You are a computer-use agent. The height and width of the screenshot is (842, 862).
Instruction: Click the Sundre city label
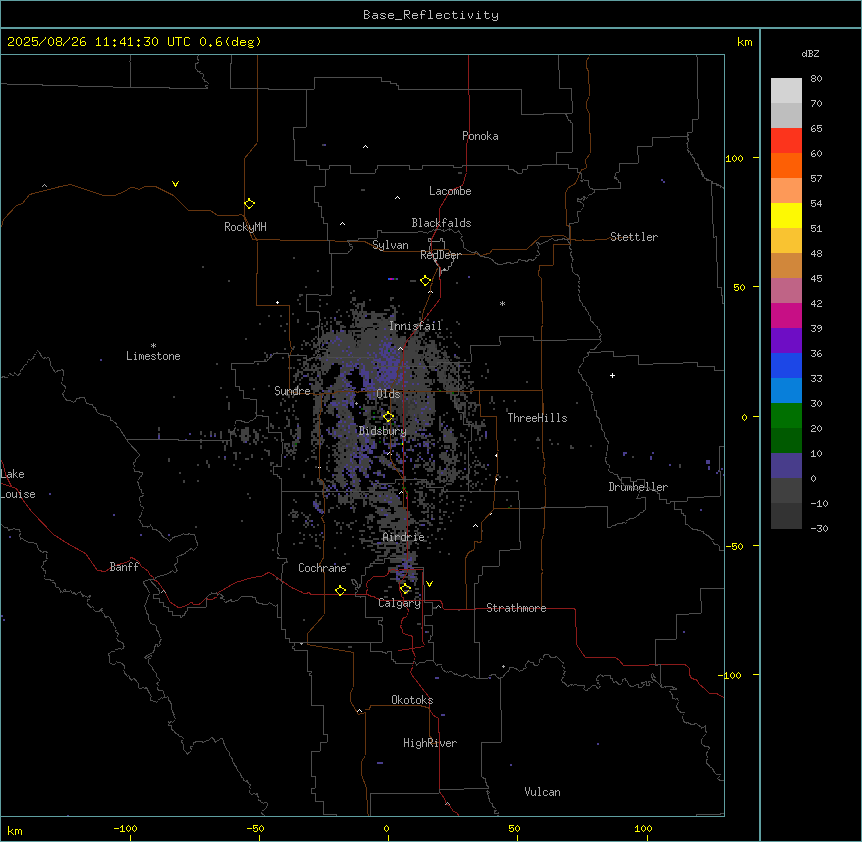[x=292, y=391]
